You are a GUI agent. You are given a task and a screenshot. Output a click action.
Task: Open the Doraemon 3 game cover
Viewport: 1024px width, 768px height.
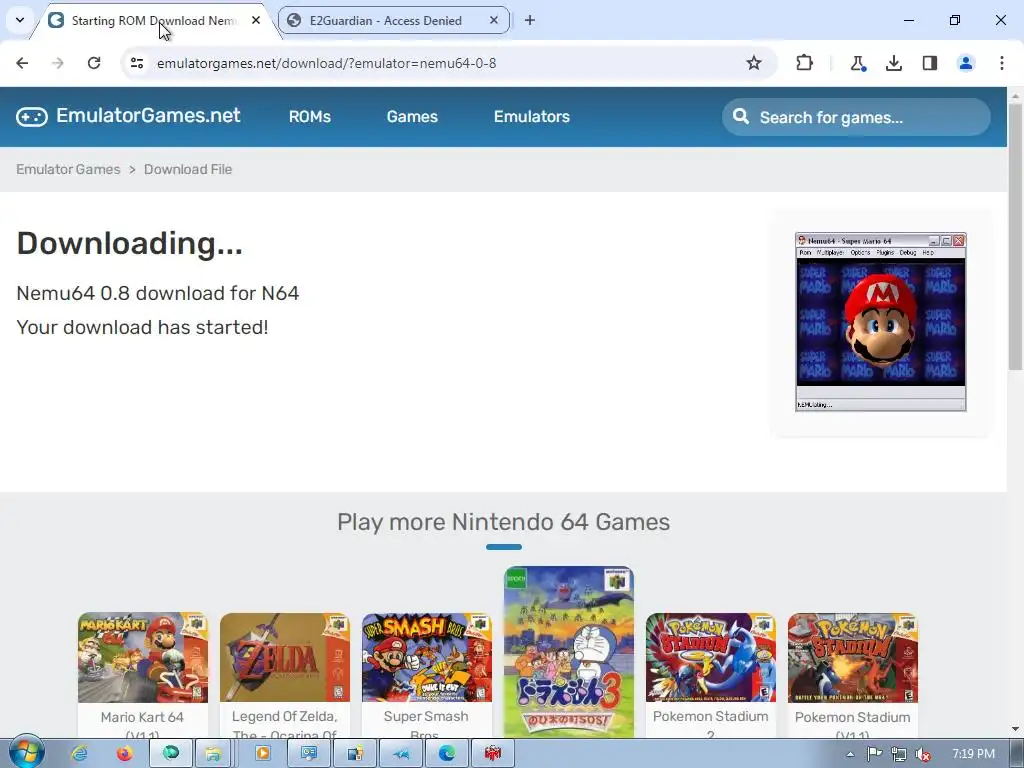click(x=569, y=652)
